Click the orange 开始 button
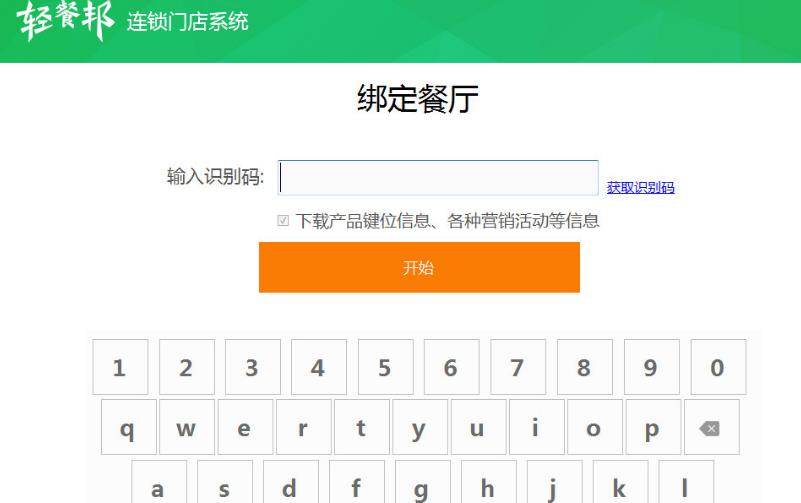Image resolution: width=801 pixels, height=503 pixels. click(x=419, y=267)
